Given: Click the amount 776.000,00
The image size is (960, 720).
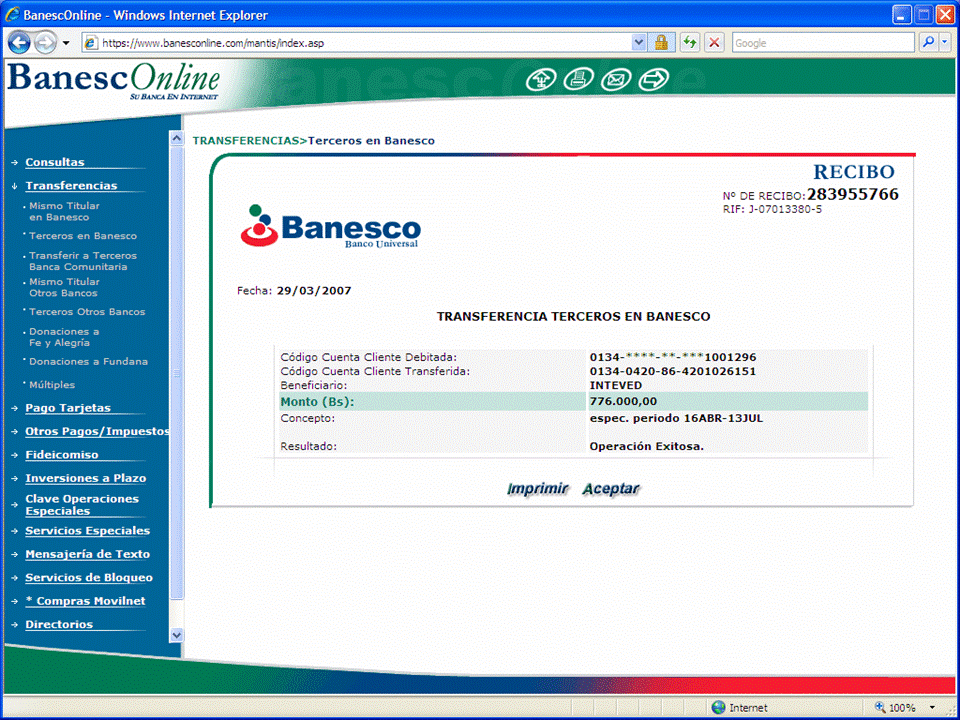Looking at the screenshot, I should [623, 402].
